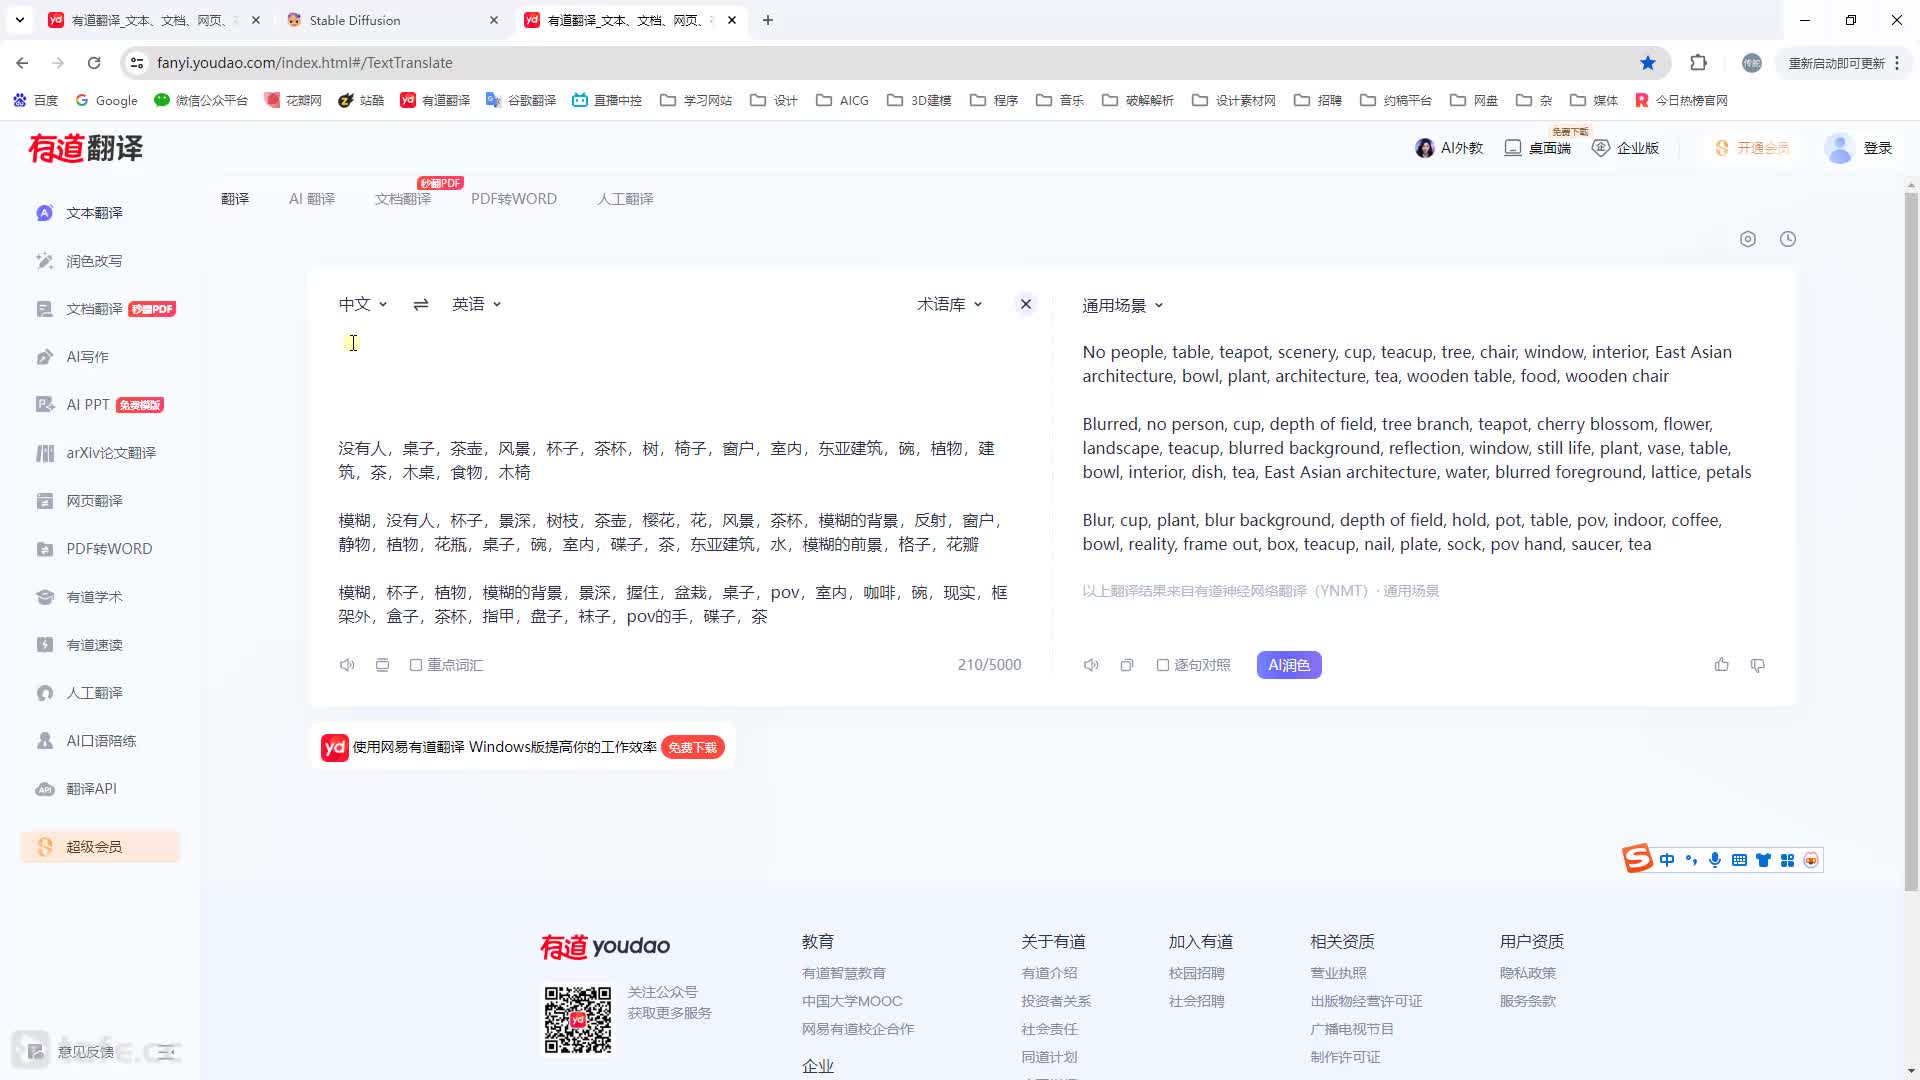This screenshot has height=1080, width=1920.
Task: Open 桌面端 download link
Action: (1538, 148)
